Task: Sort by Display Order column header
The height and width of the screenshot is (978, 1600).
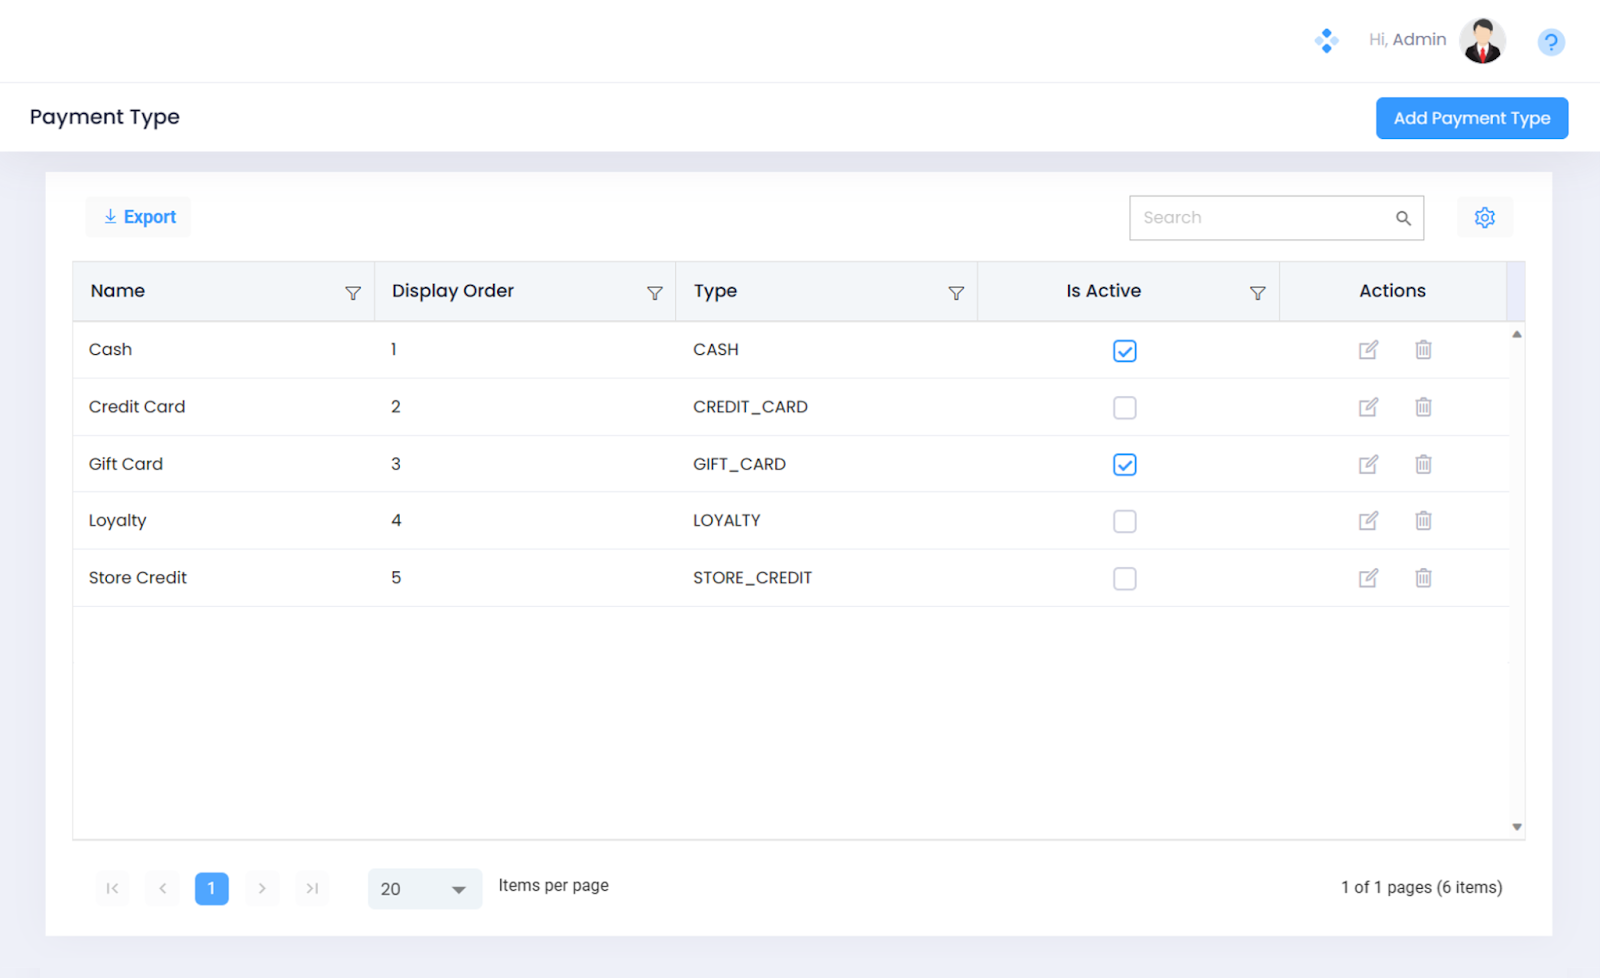Action: [x=453, y=291]
